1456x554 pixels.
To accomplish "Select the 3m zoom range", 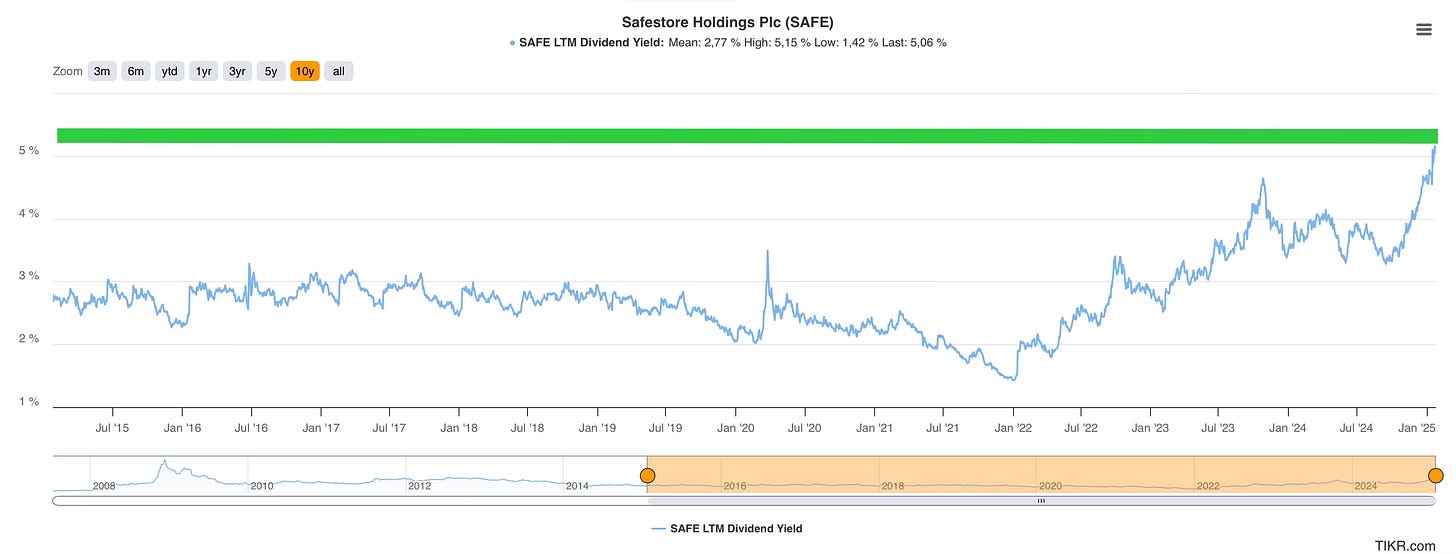I will [x=102, y=71].
